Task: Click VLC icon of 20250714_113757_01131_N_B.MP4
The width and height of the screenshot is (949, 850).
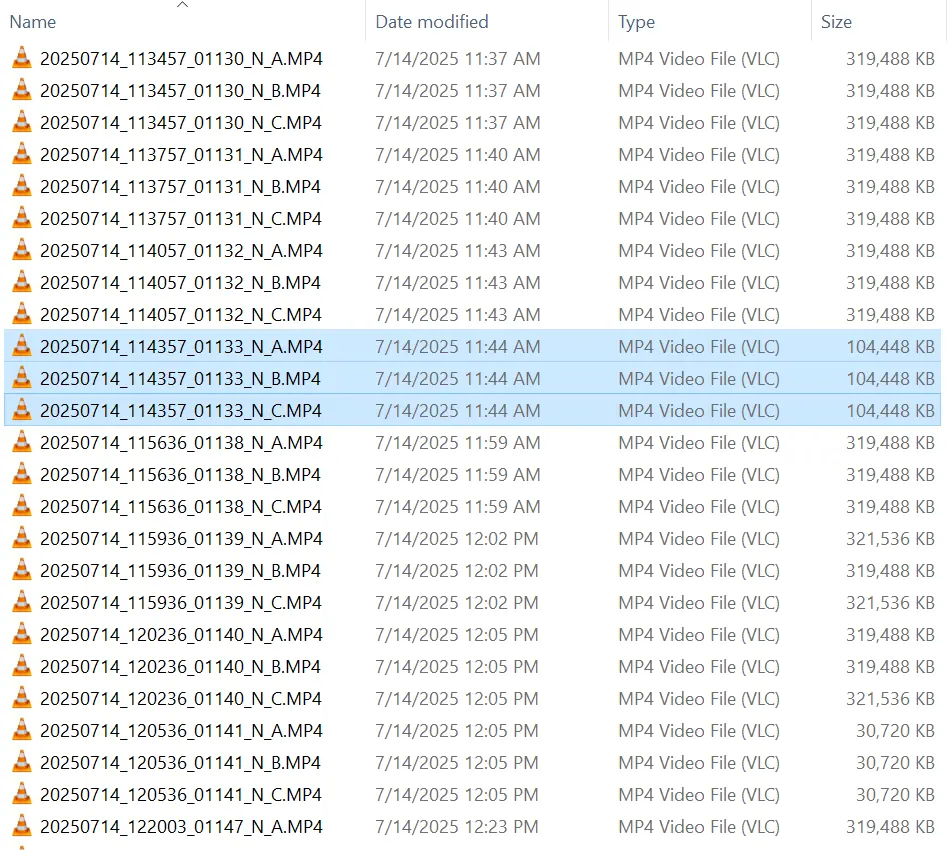Action: pyautogui.click(x=22, y=186)
